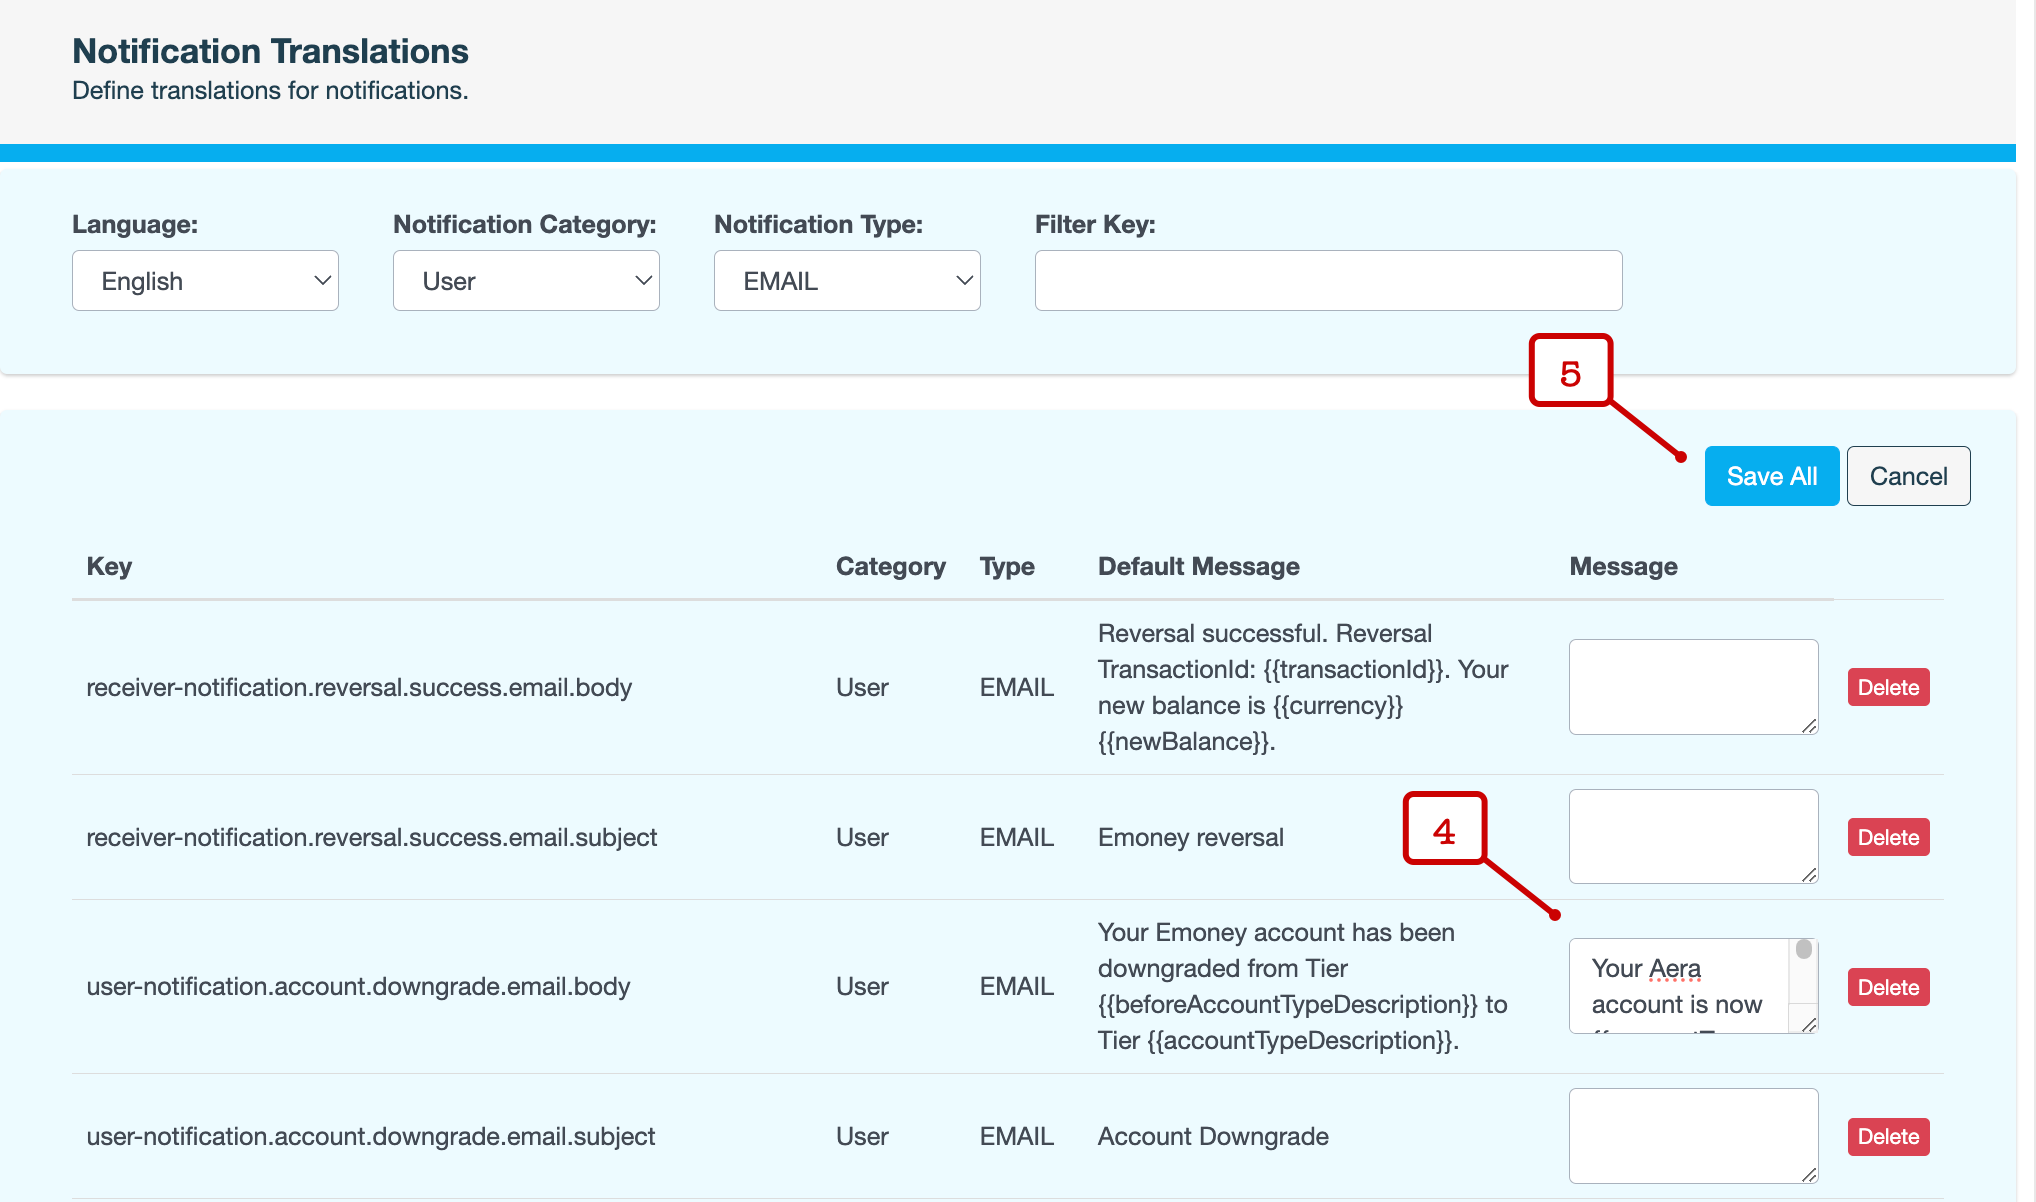Screen dimensions: 2036x1202
Task: Click message box for Account Downgrade subject
Action: click(1692, 1135)
